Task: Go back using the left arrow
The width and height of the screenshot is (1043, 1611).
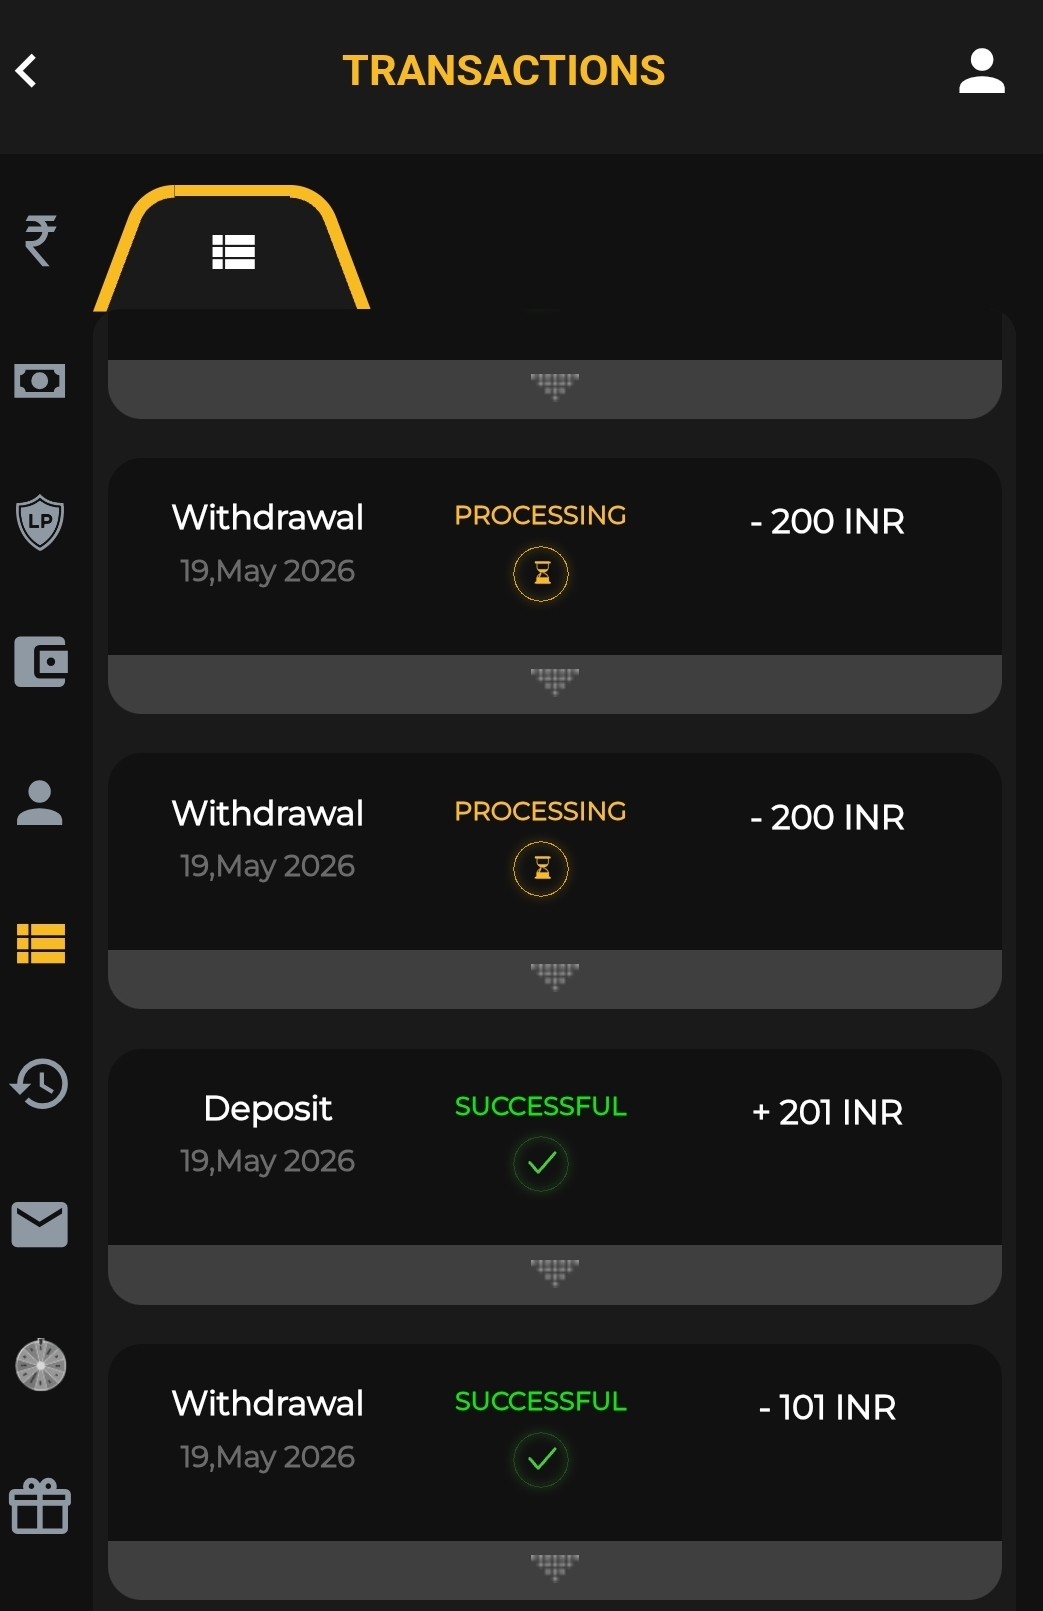Action: [27, 71]
